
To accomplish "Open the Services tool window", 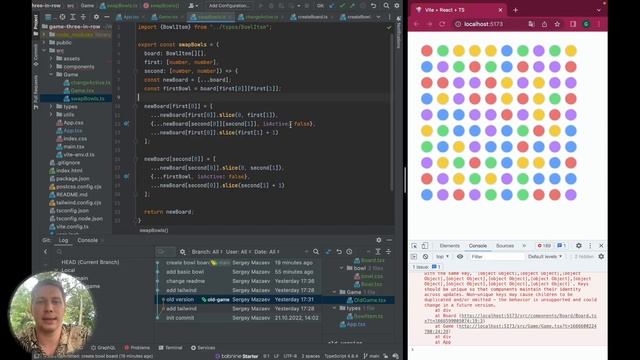I will click(203, 348).
